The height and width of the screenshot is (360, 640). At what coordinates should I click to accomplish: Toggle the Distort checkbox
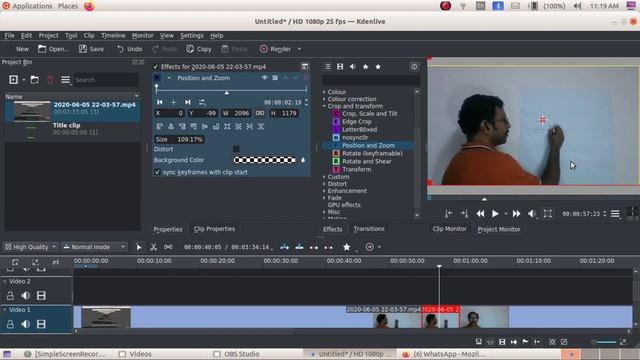[236, 149]
